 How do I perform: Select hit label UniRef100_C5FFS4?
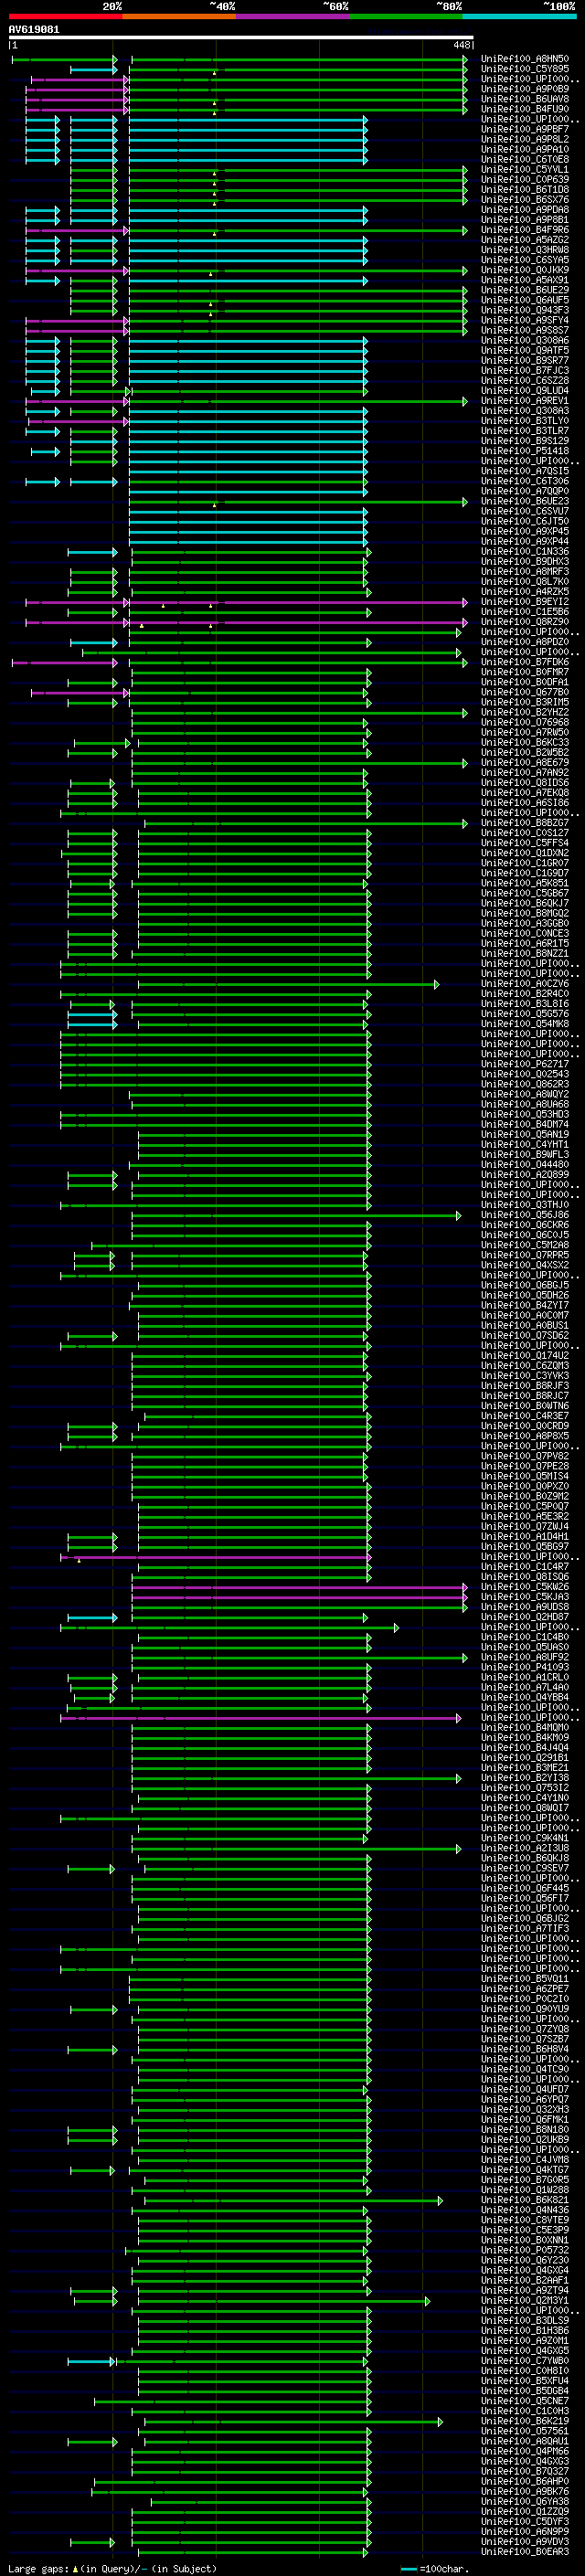tap(525, 843)
